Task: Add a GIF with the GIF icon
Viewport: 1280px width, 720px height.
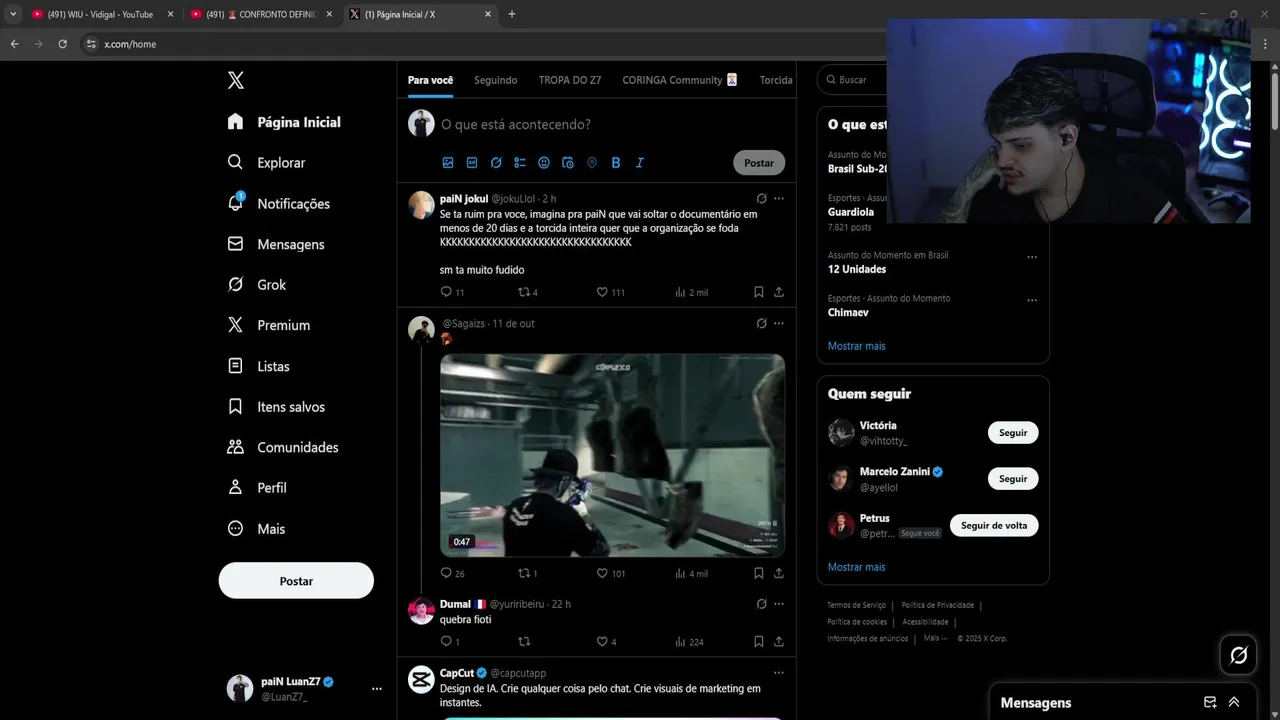Action: (472, 163)
